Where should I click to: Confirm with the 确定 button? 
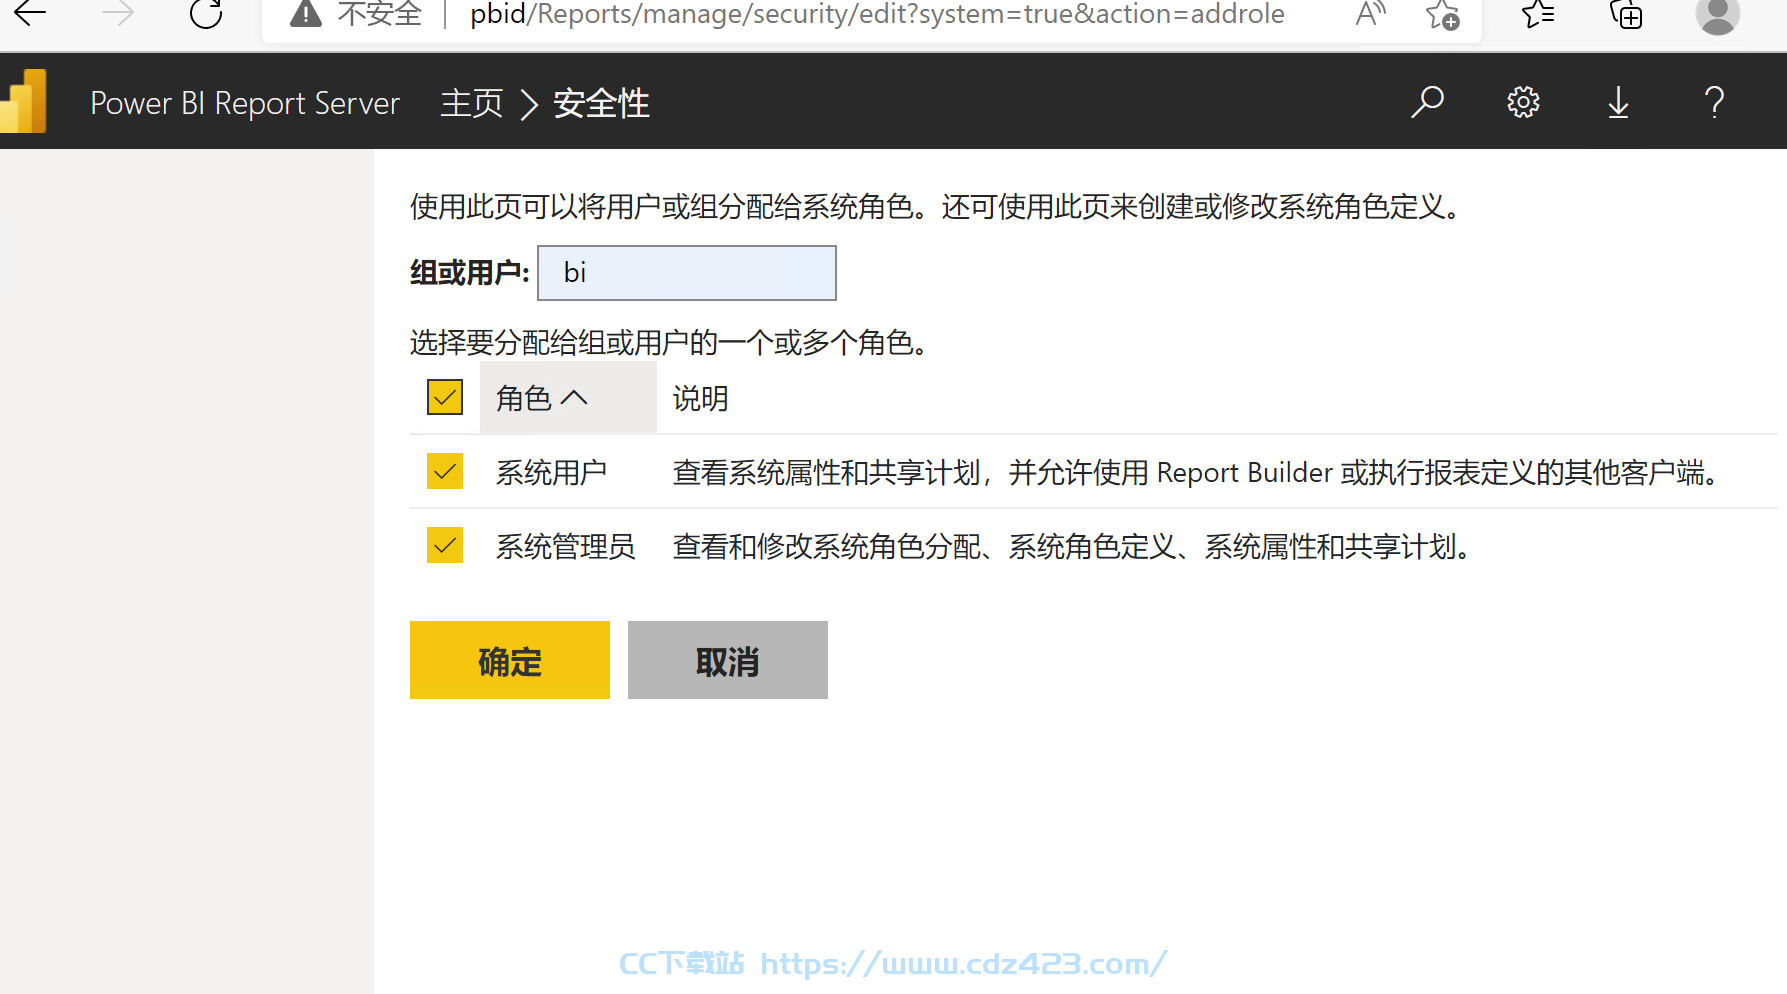coord(510,660)
